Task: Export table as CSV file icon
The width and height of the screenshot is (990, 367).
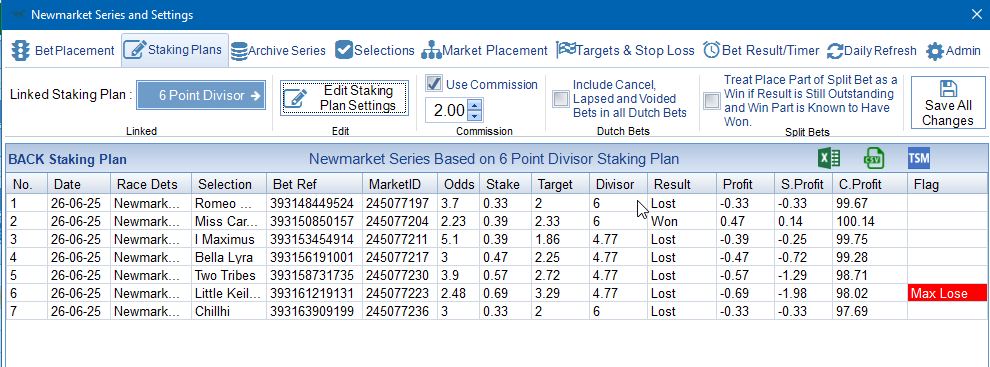Action: point(874,159)
